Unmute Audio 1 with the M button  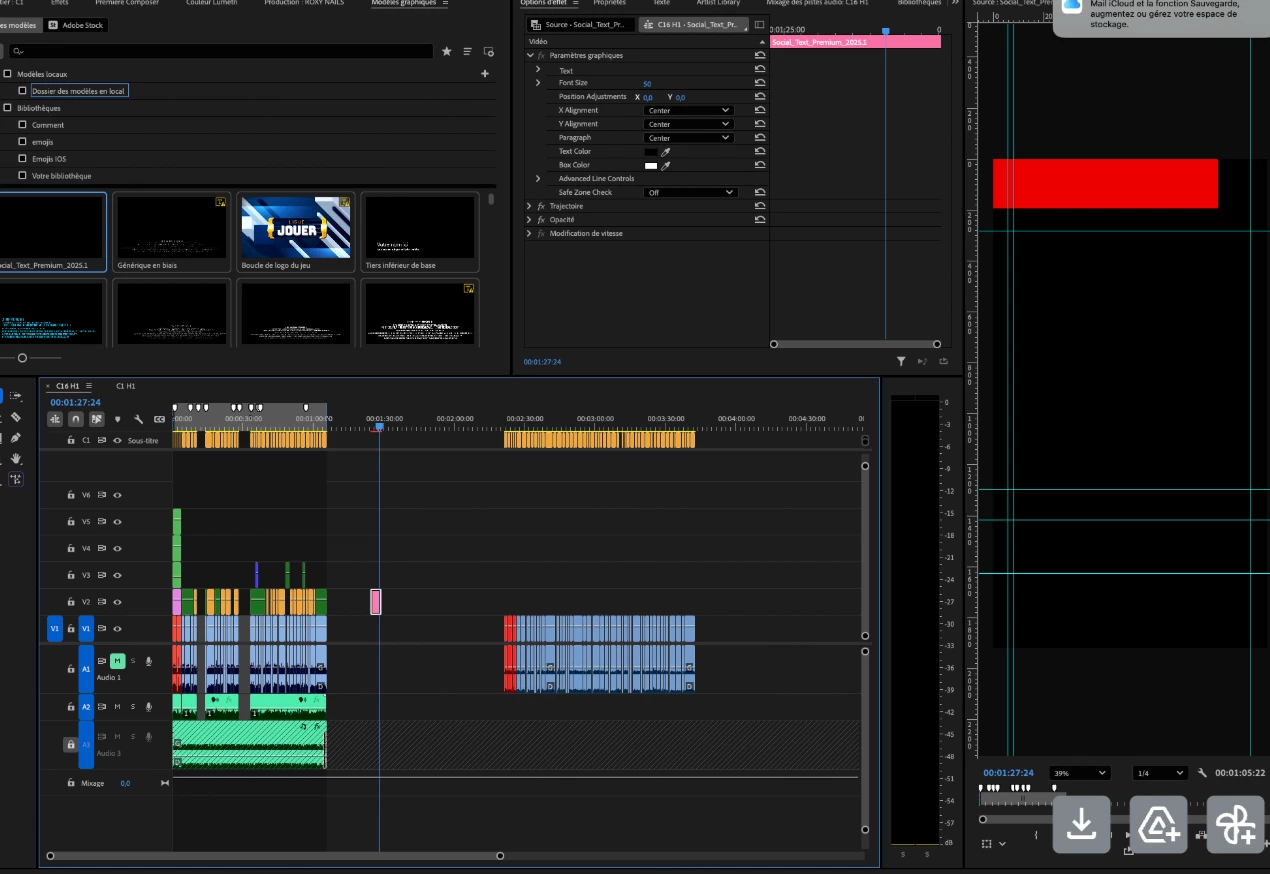point(117,661)
